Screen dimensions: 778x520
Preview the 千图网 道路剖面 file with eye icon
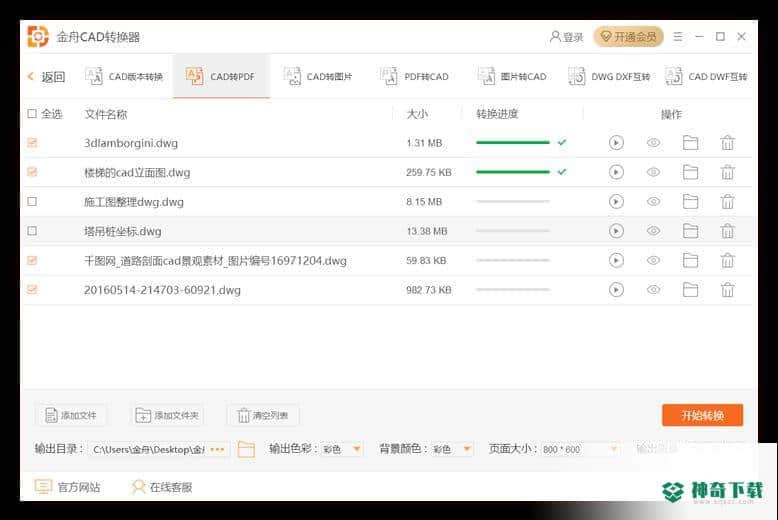click(653, 260)
